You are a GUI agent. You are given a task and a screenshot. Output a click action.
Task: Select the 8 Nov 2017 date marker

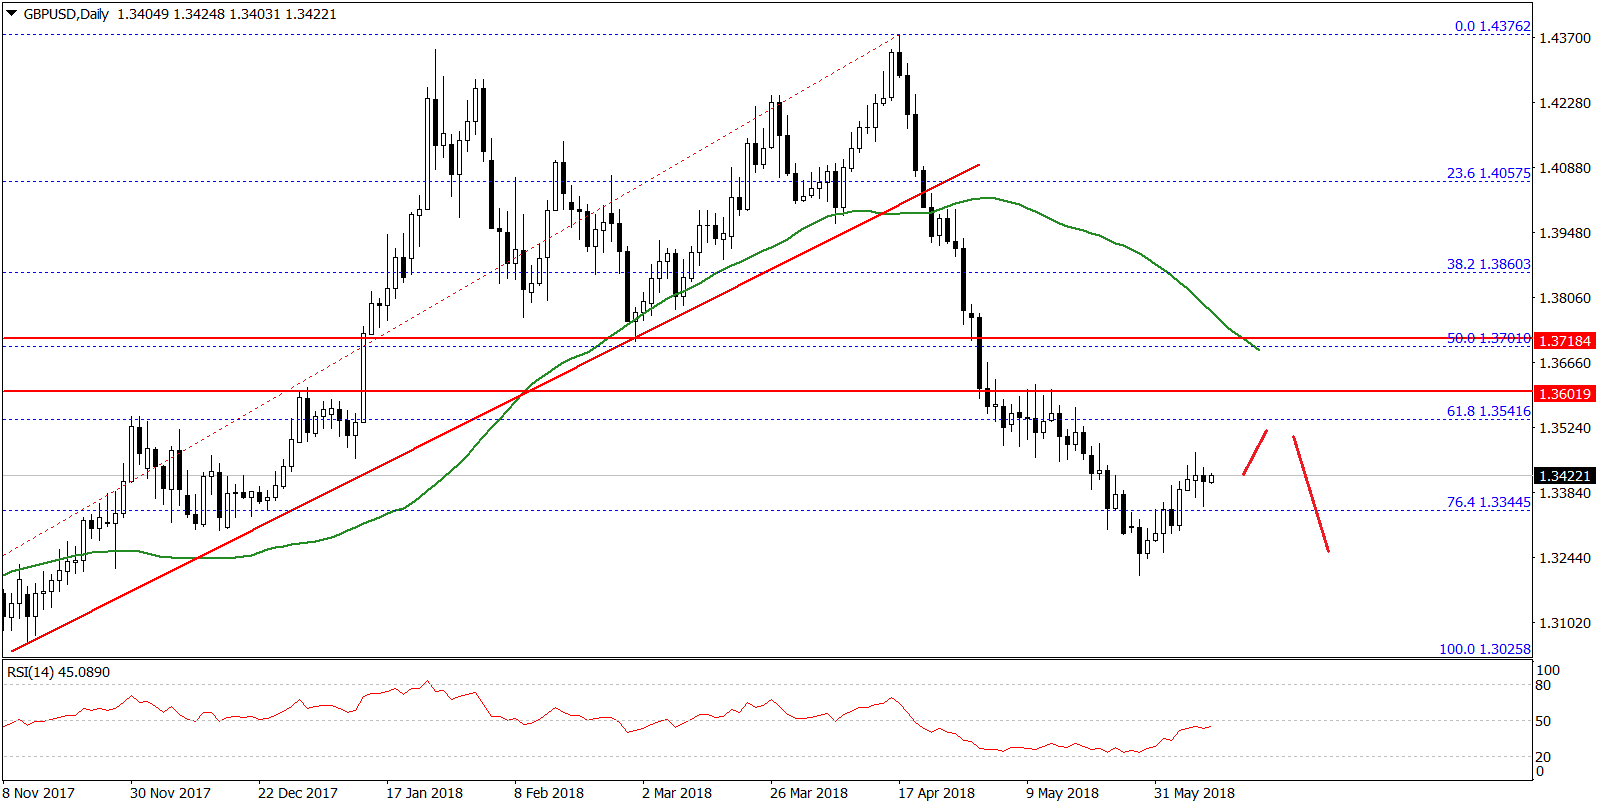[x=39, y=793]
